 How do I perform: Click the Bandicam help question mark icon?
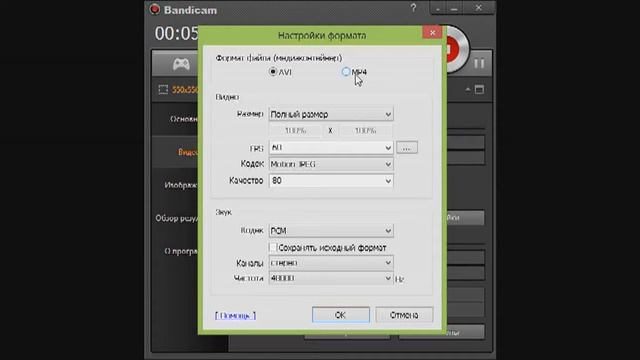click(x=413, y=8)
